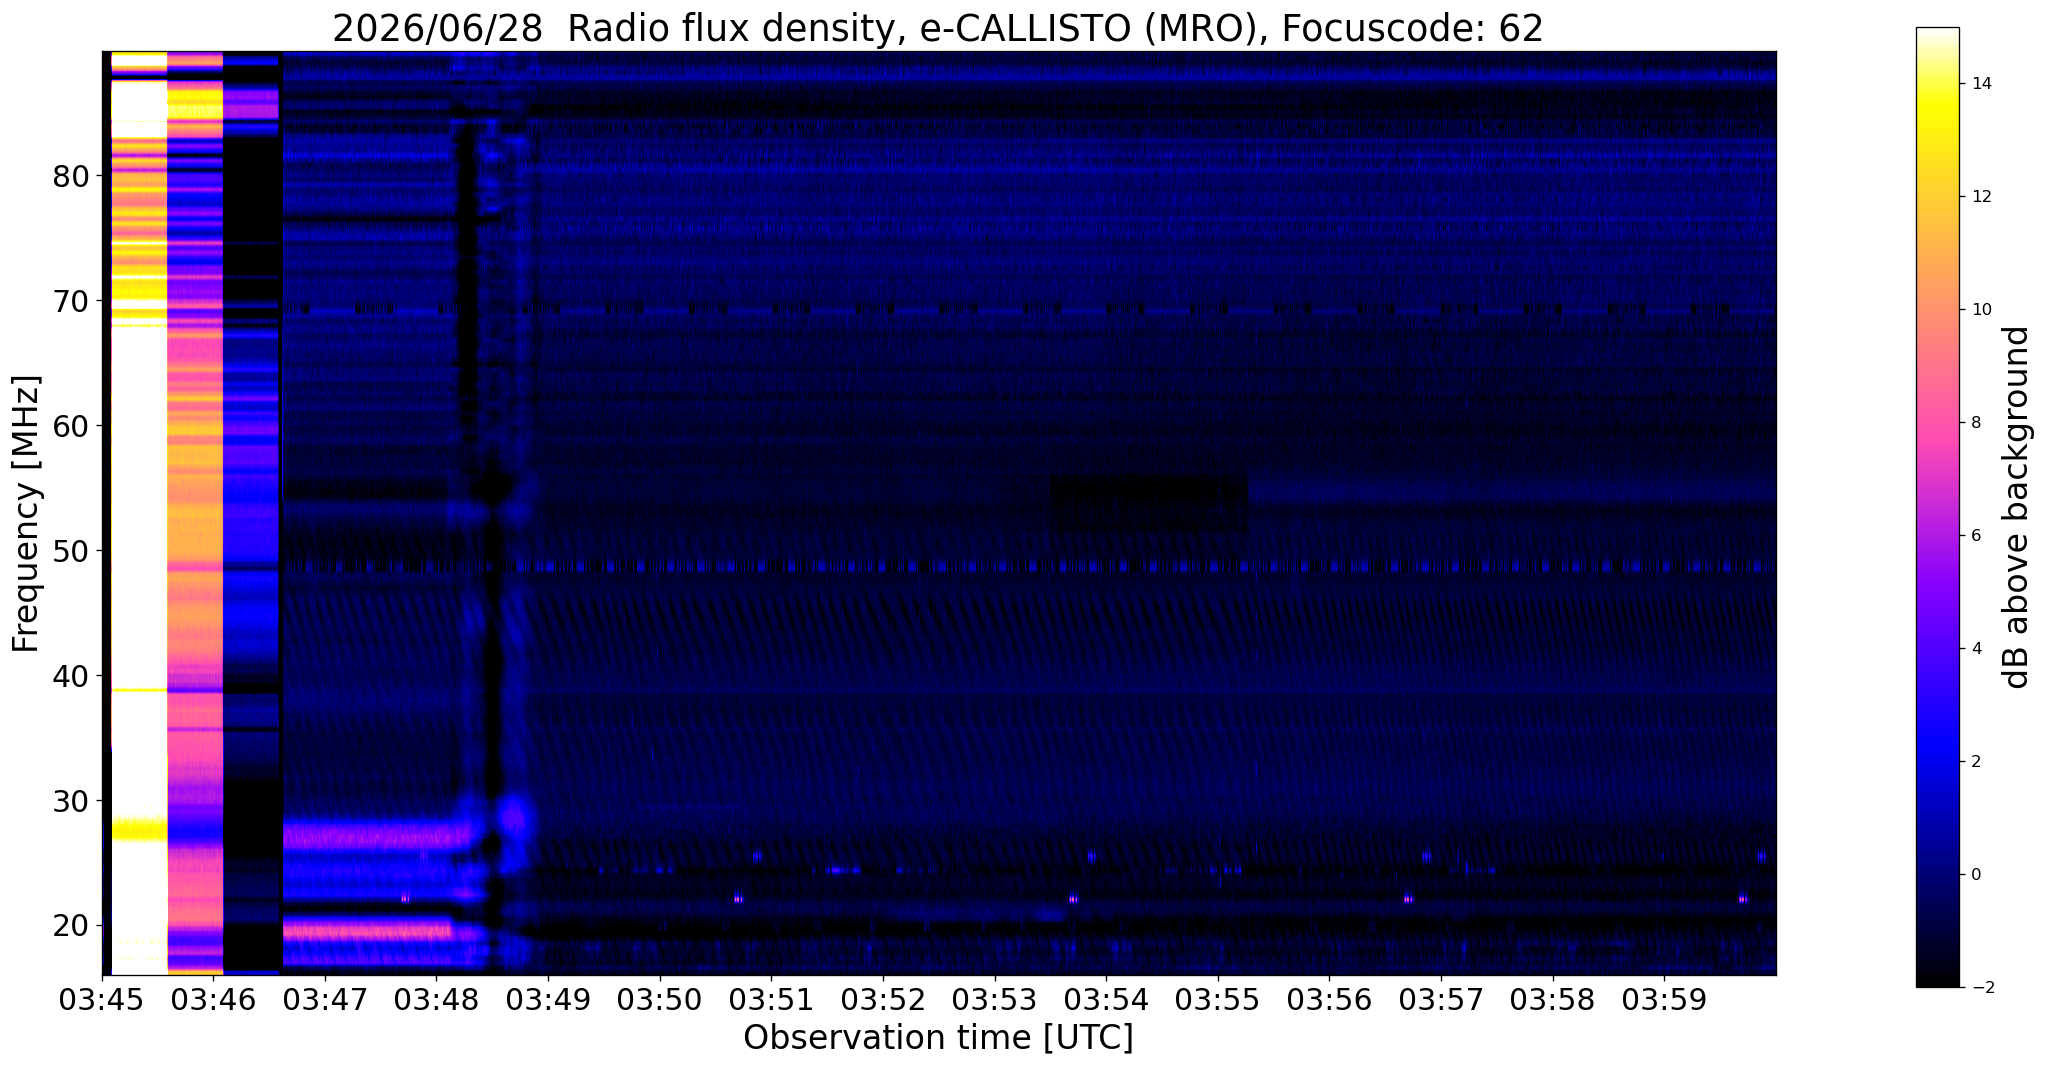The height and width of the screenshot is (1067, 2047).
Task: Click the 03:56 time axis label
Action: pos(1329,999)
